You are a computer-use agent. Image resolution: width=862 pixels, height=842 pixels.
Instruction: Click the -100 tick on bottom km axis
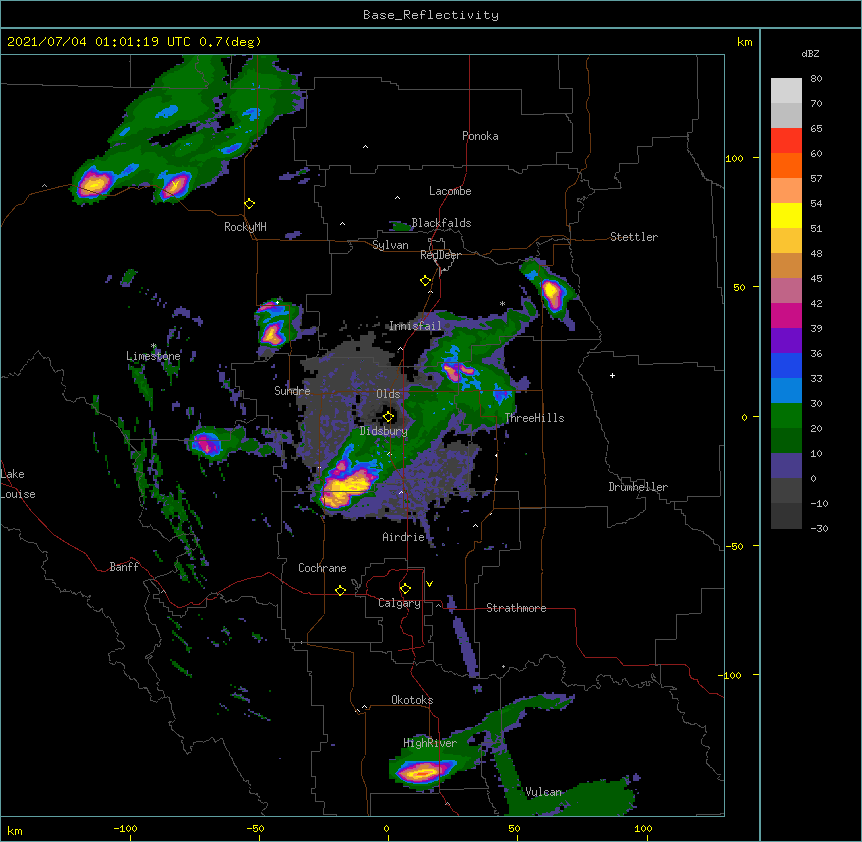(x=125, y=828)
